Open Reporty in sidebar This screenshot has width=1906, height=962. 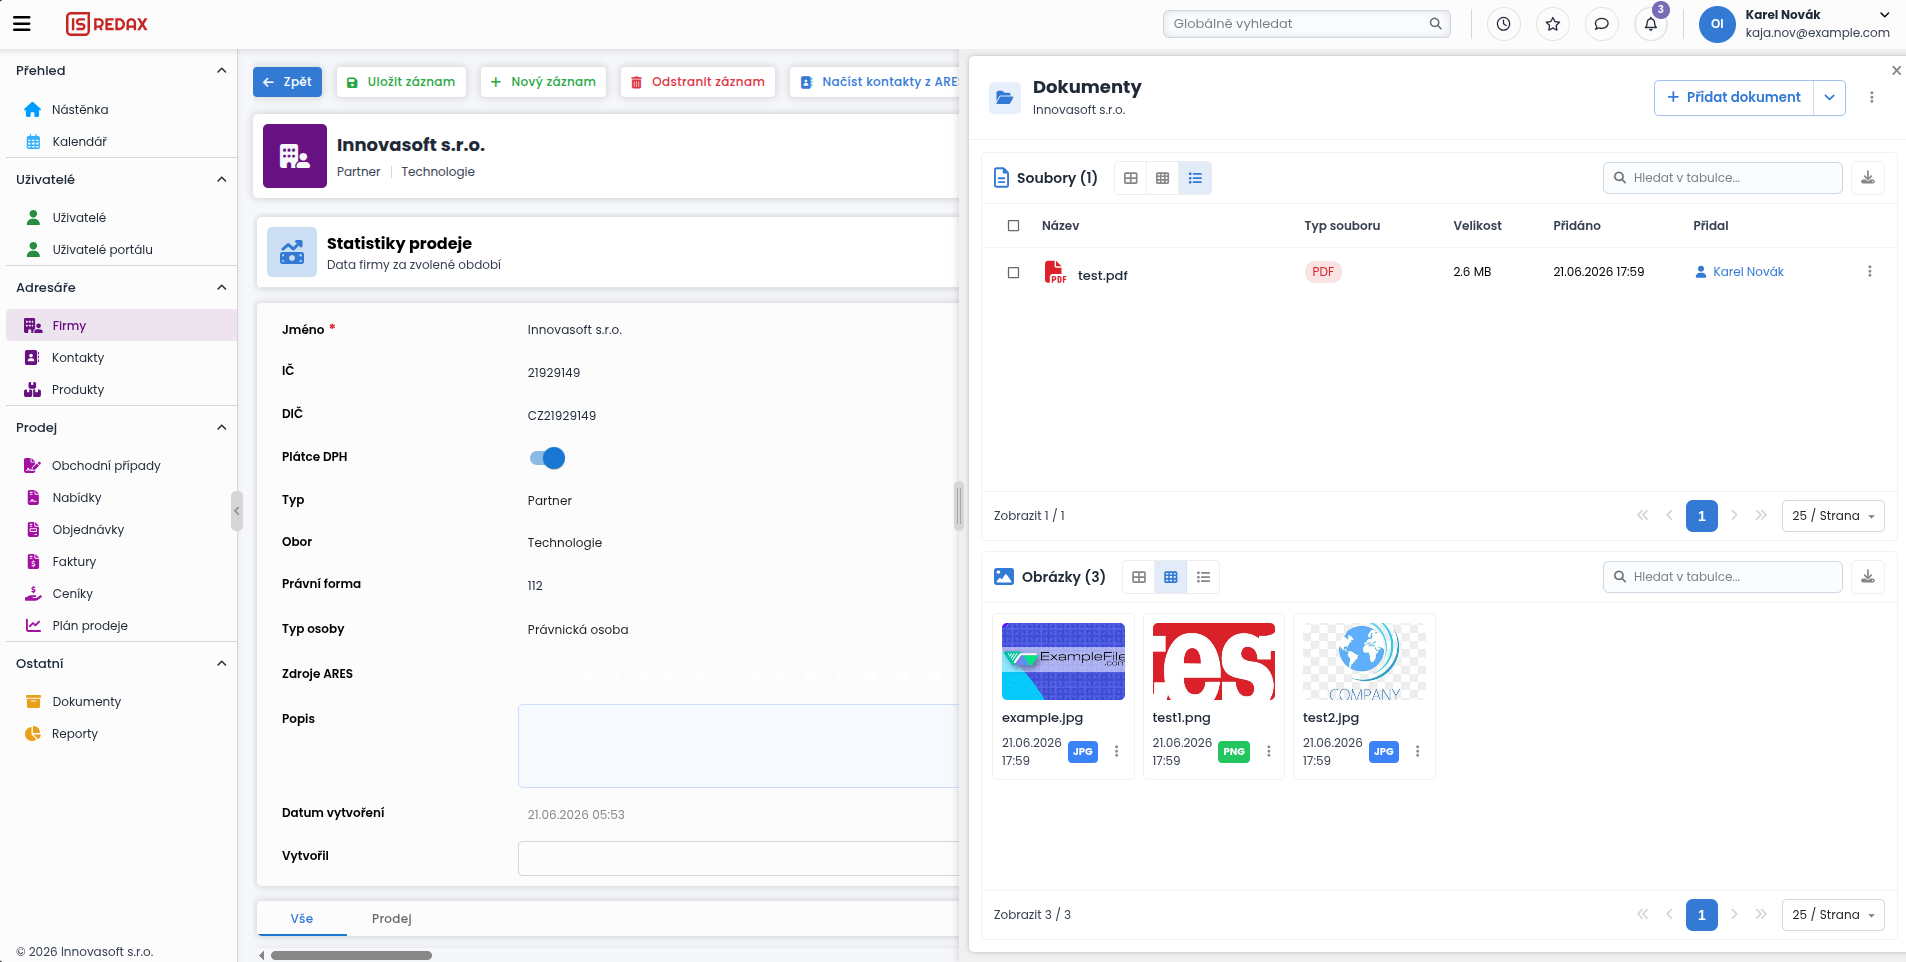coord(75,734)
